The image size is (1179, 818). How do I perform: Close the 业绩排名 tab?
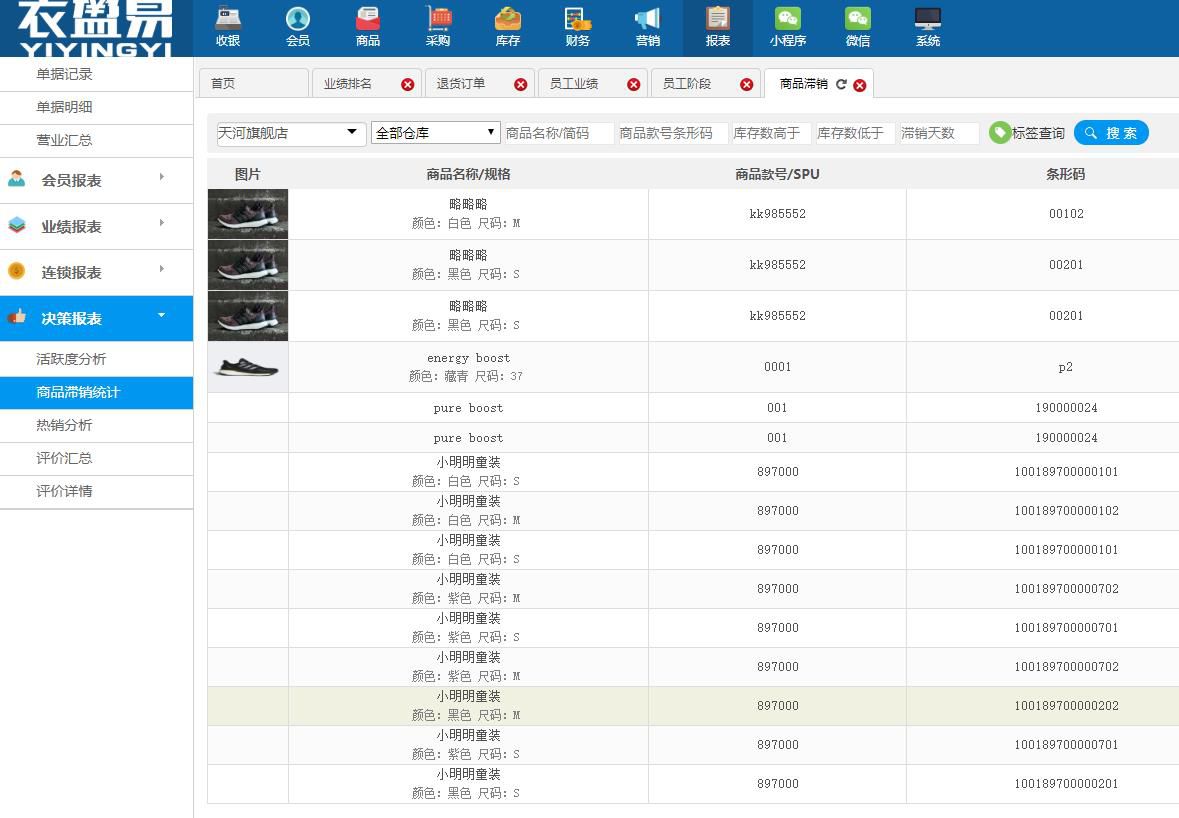[x=407, y=85]
